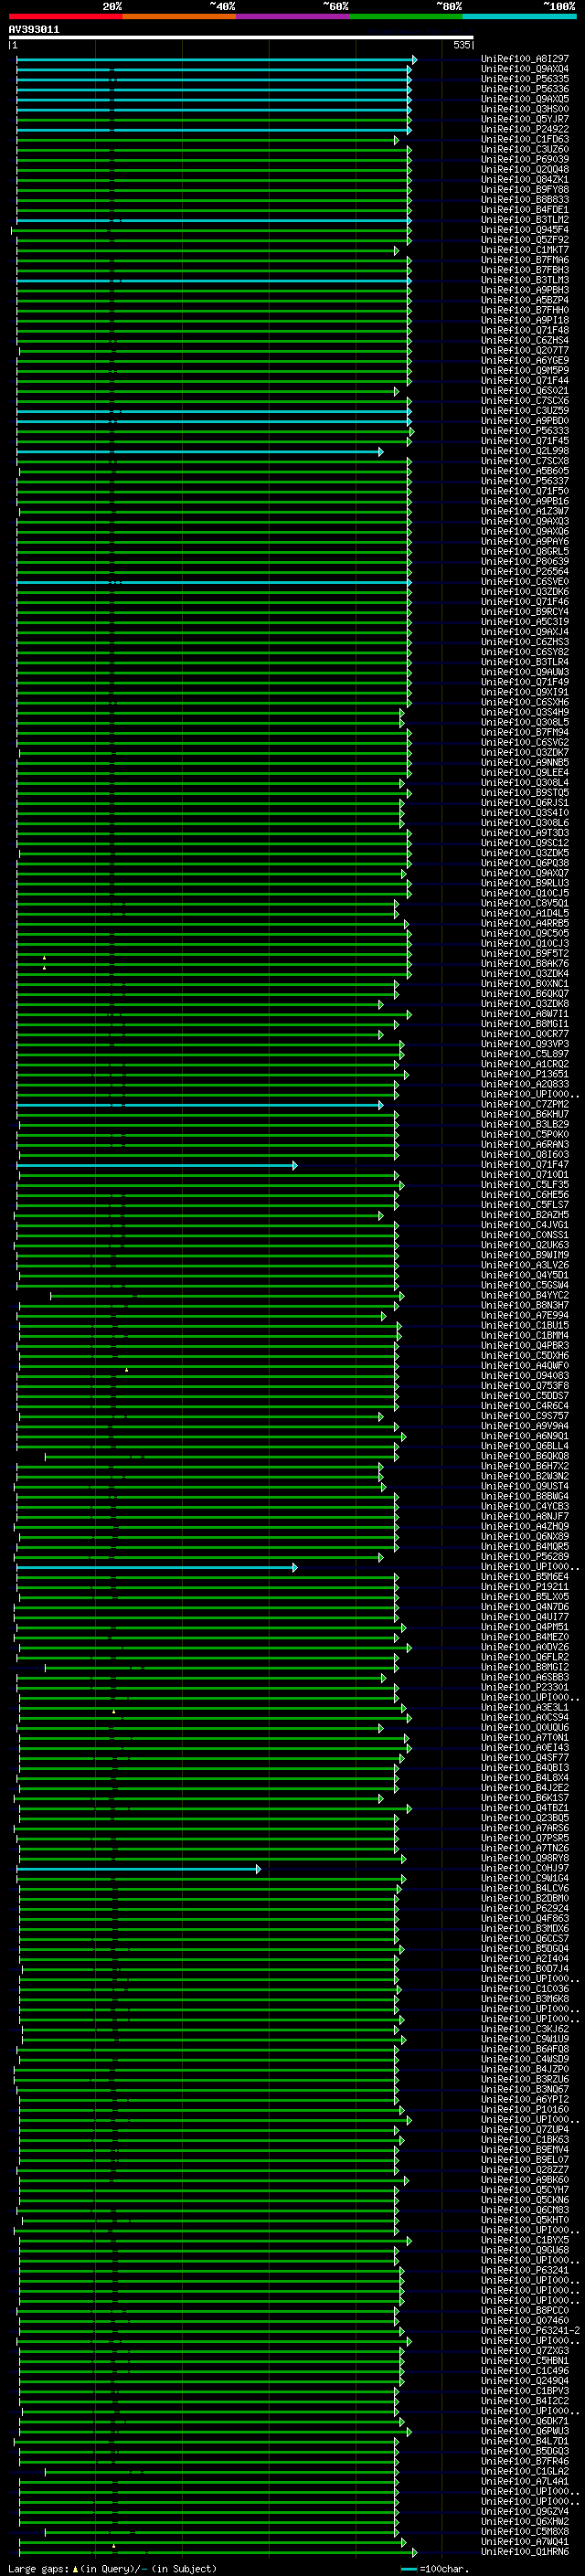Click the UniRef100_Q9XI91 entry

point(524,693)
